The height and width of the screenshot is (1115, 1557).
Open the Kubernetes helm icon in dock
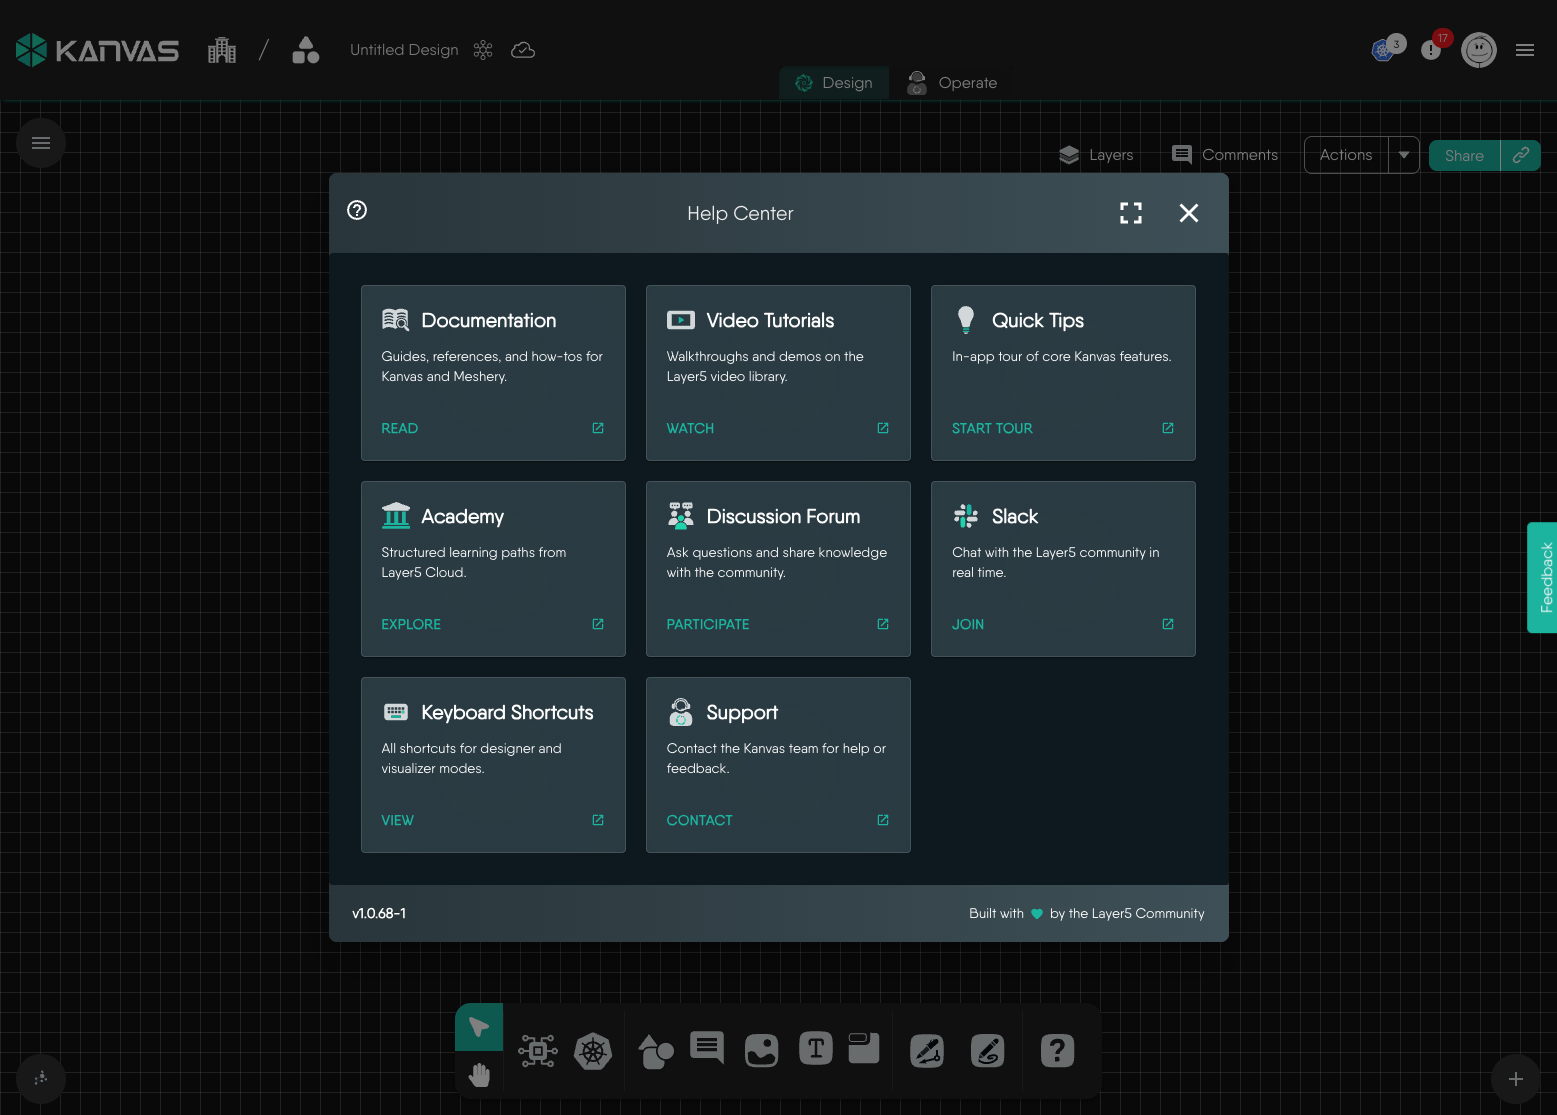[x=593, y=1051]
